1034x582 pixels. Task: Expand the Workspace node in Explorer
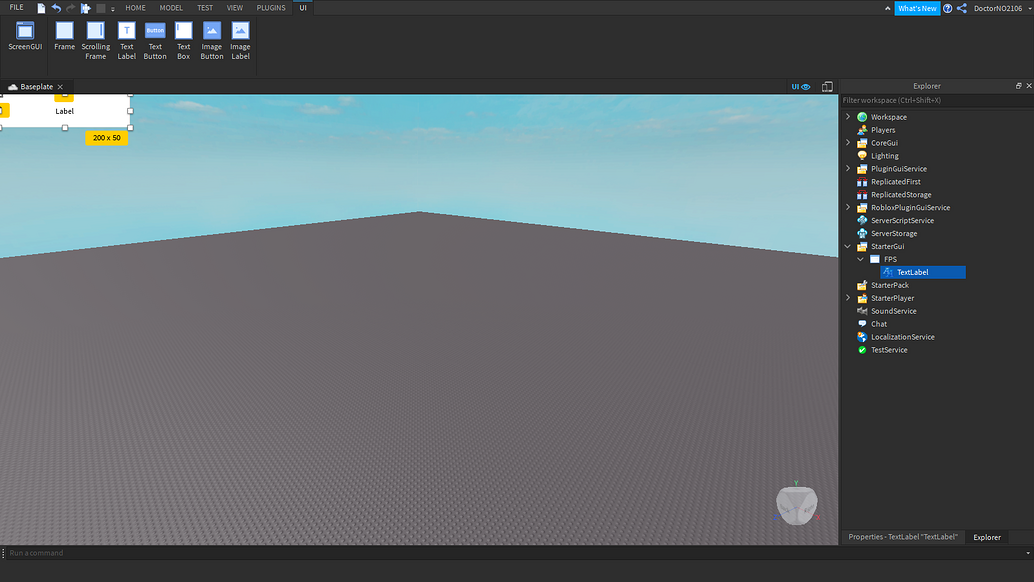pyautogui.click(x=848, y=116)
